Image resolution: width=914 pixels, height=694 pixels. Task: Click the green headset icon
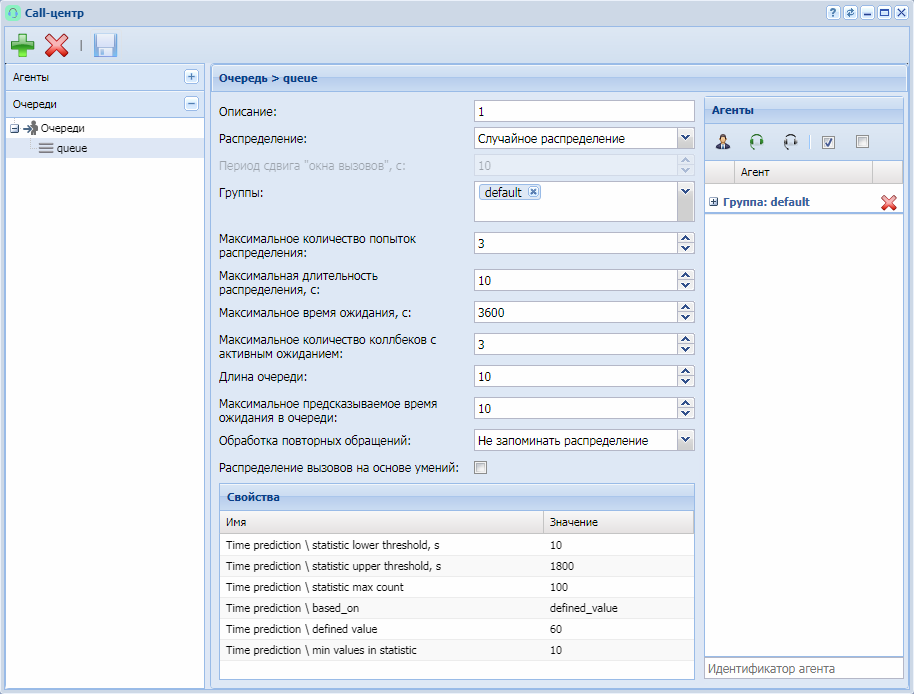[x=757, y=142]
